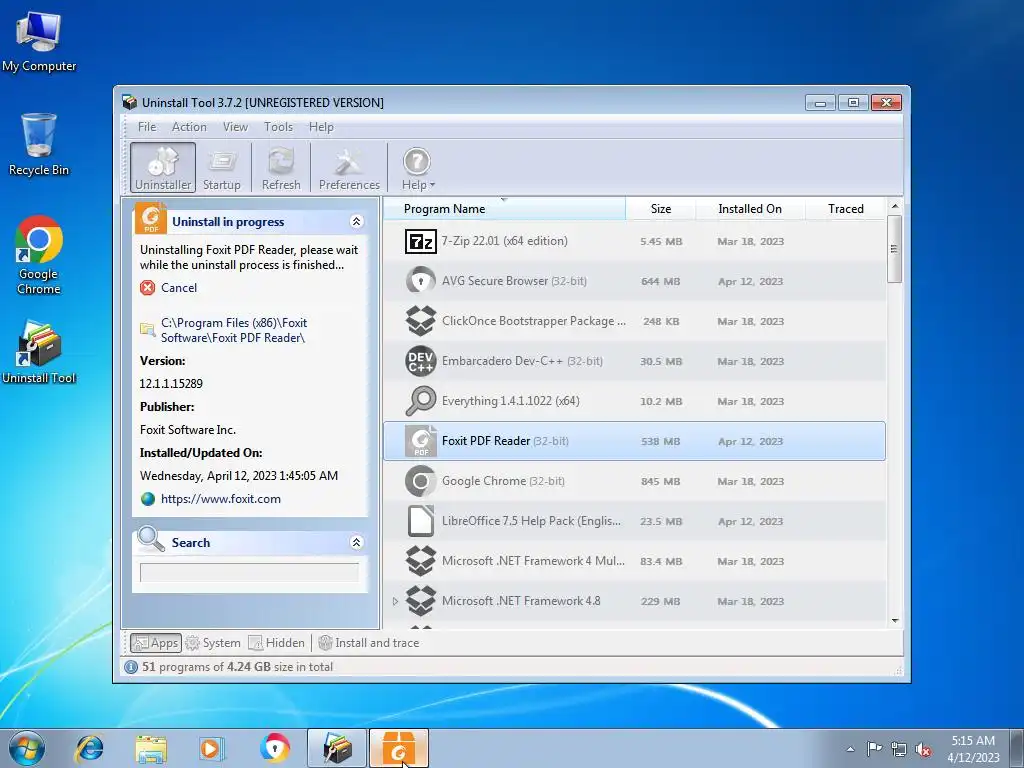Viewport: 1024px width, 768px height.
Task: Click the info icon in status bar
Action: point(131,667)
